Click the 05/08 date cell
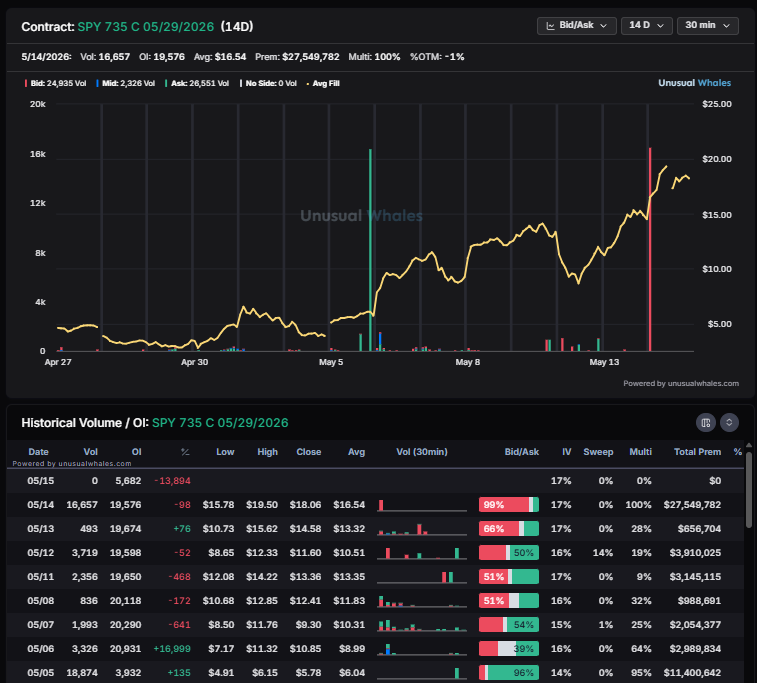The image size is (757, 683). click(41, 600)
